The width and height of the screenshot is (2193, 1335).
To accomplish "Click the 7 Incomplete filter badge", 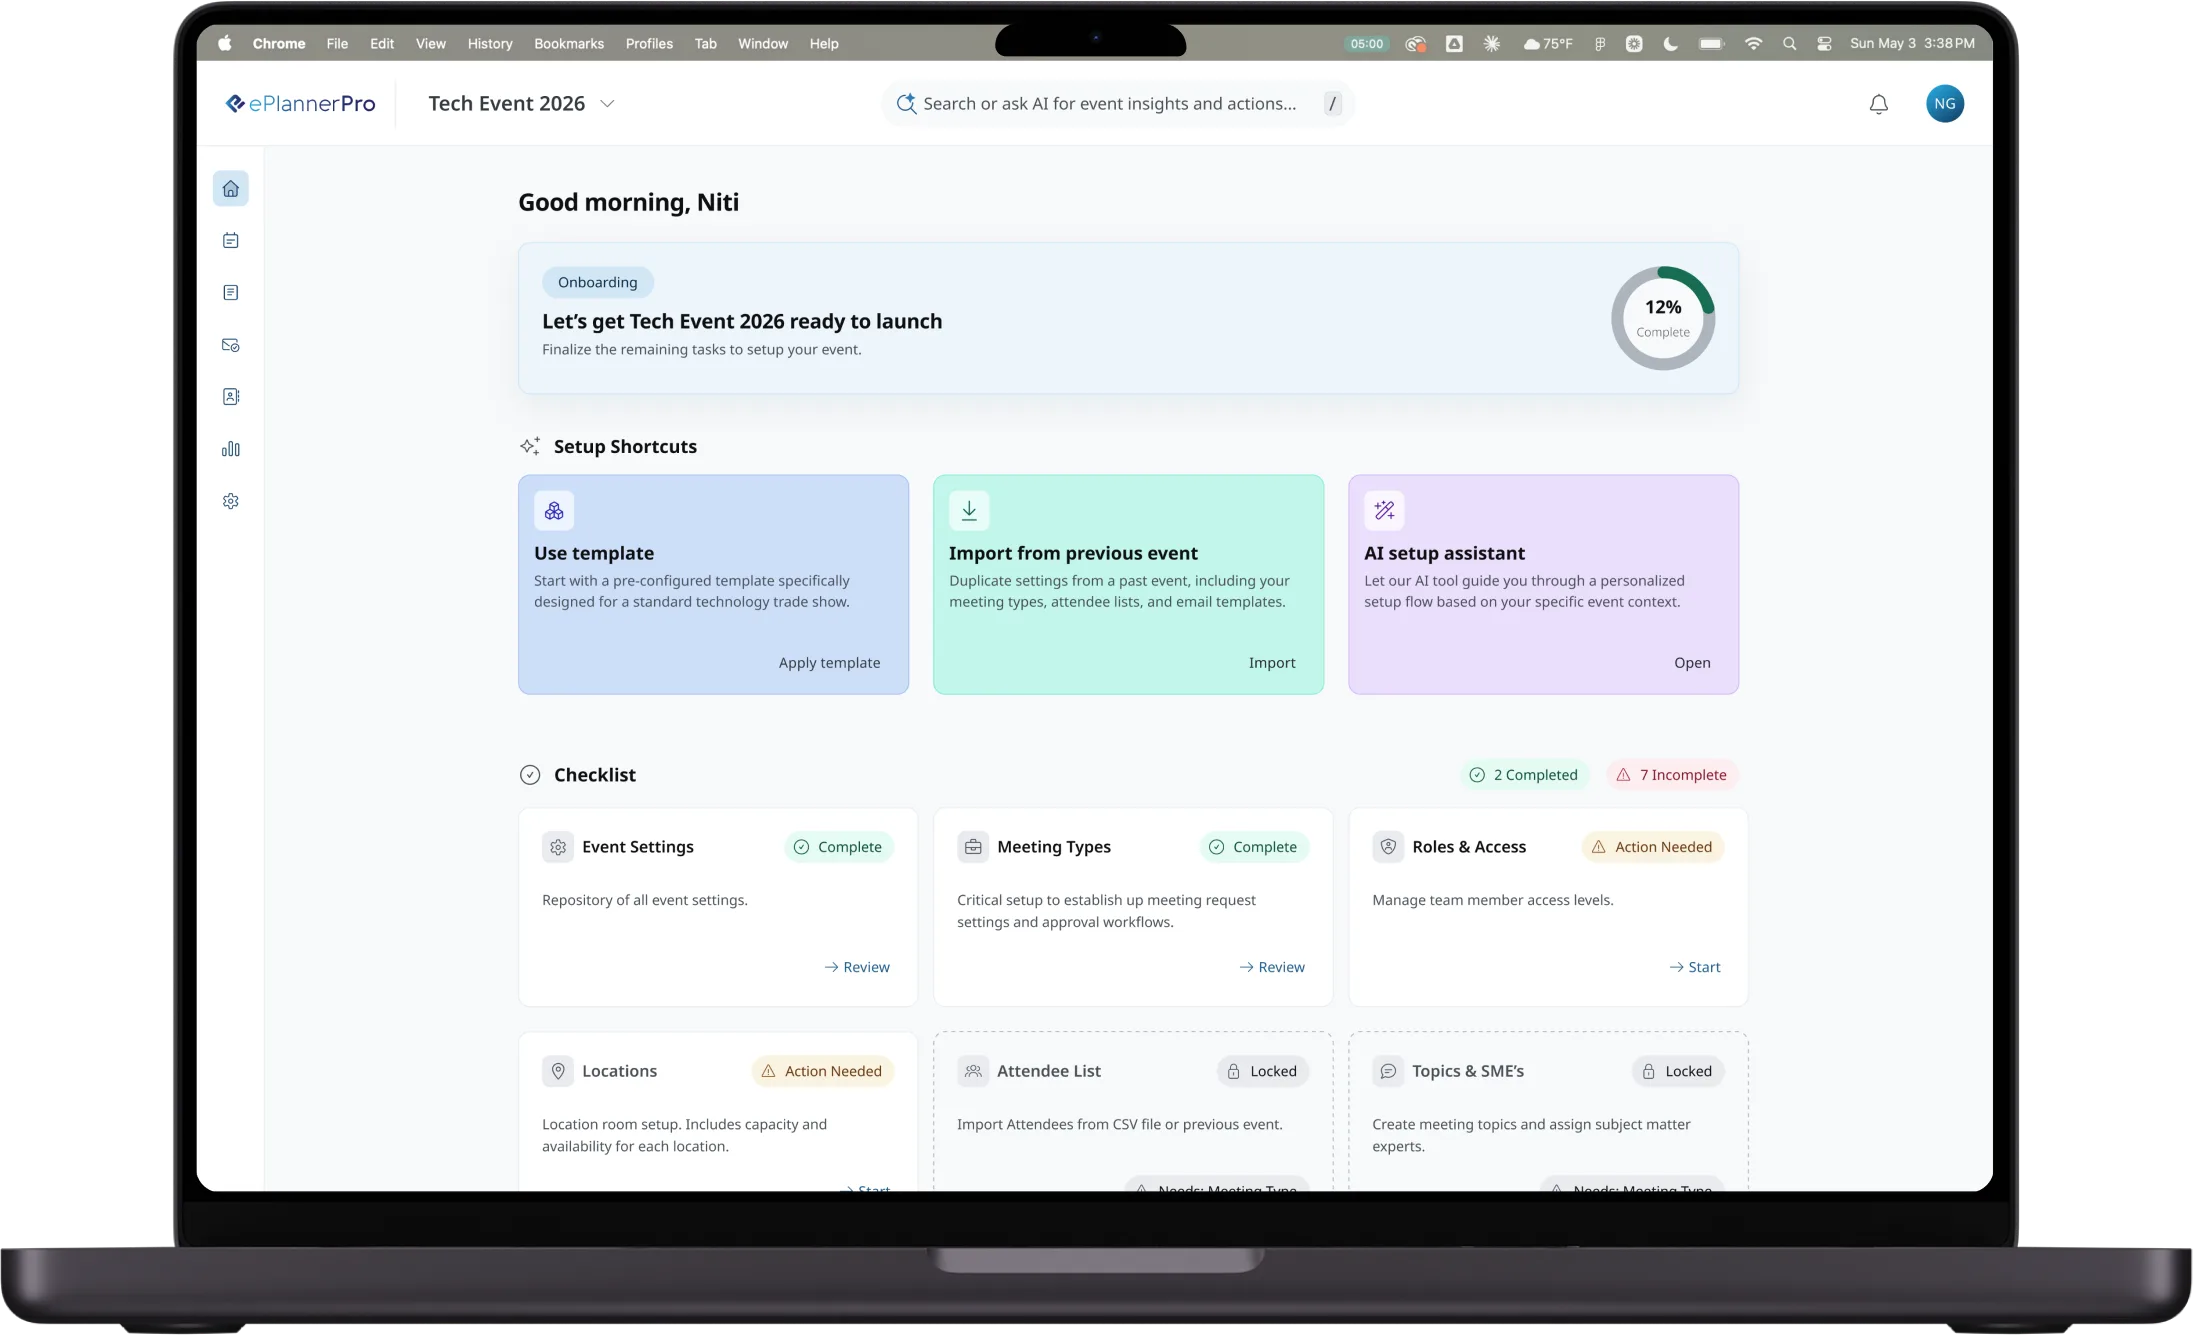I will [x=1672, y=775].
